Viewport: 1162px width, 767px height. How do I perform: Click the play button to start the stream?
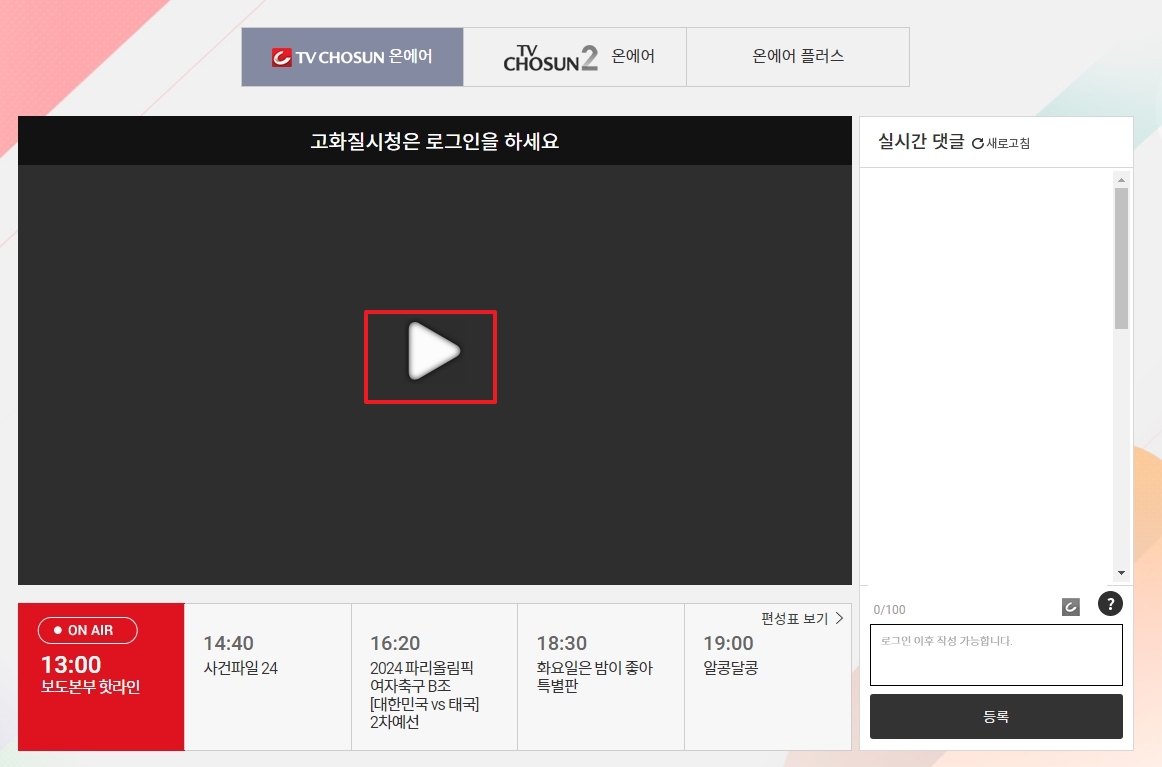pos(430,356)
